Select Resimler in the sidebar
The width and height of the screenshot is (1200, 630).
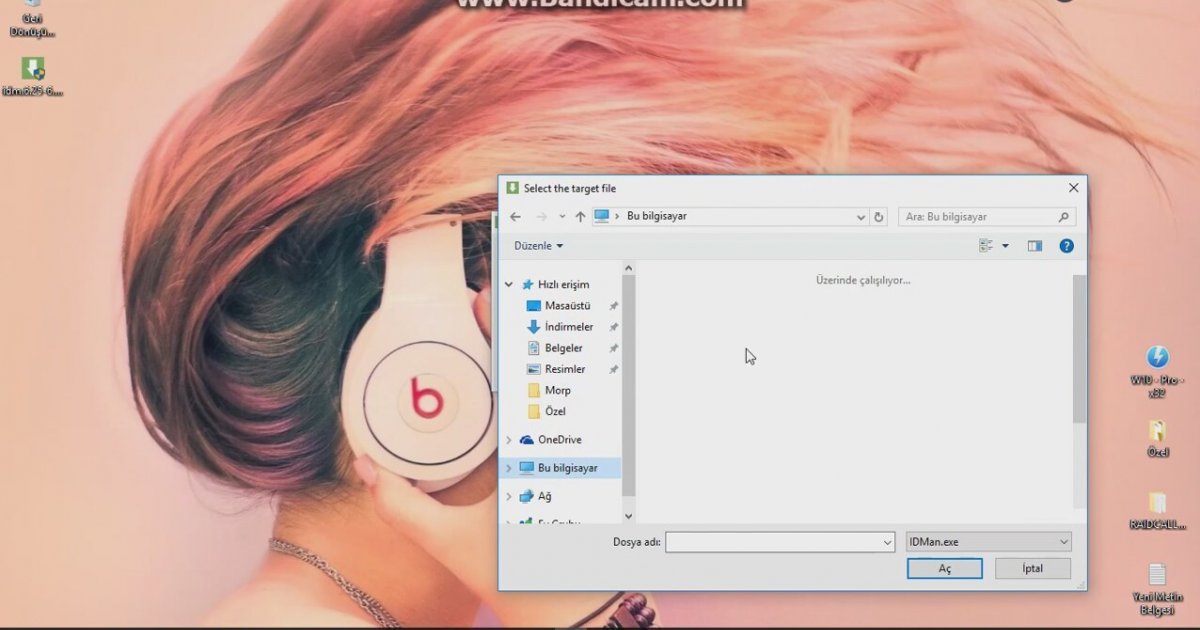coord(565,369)
